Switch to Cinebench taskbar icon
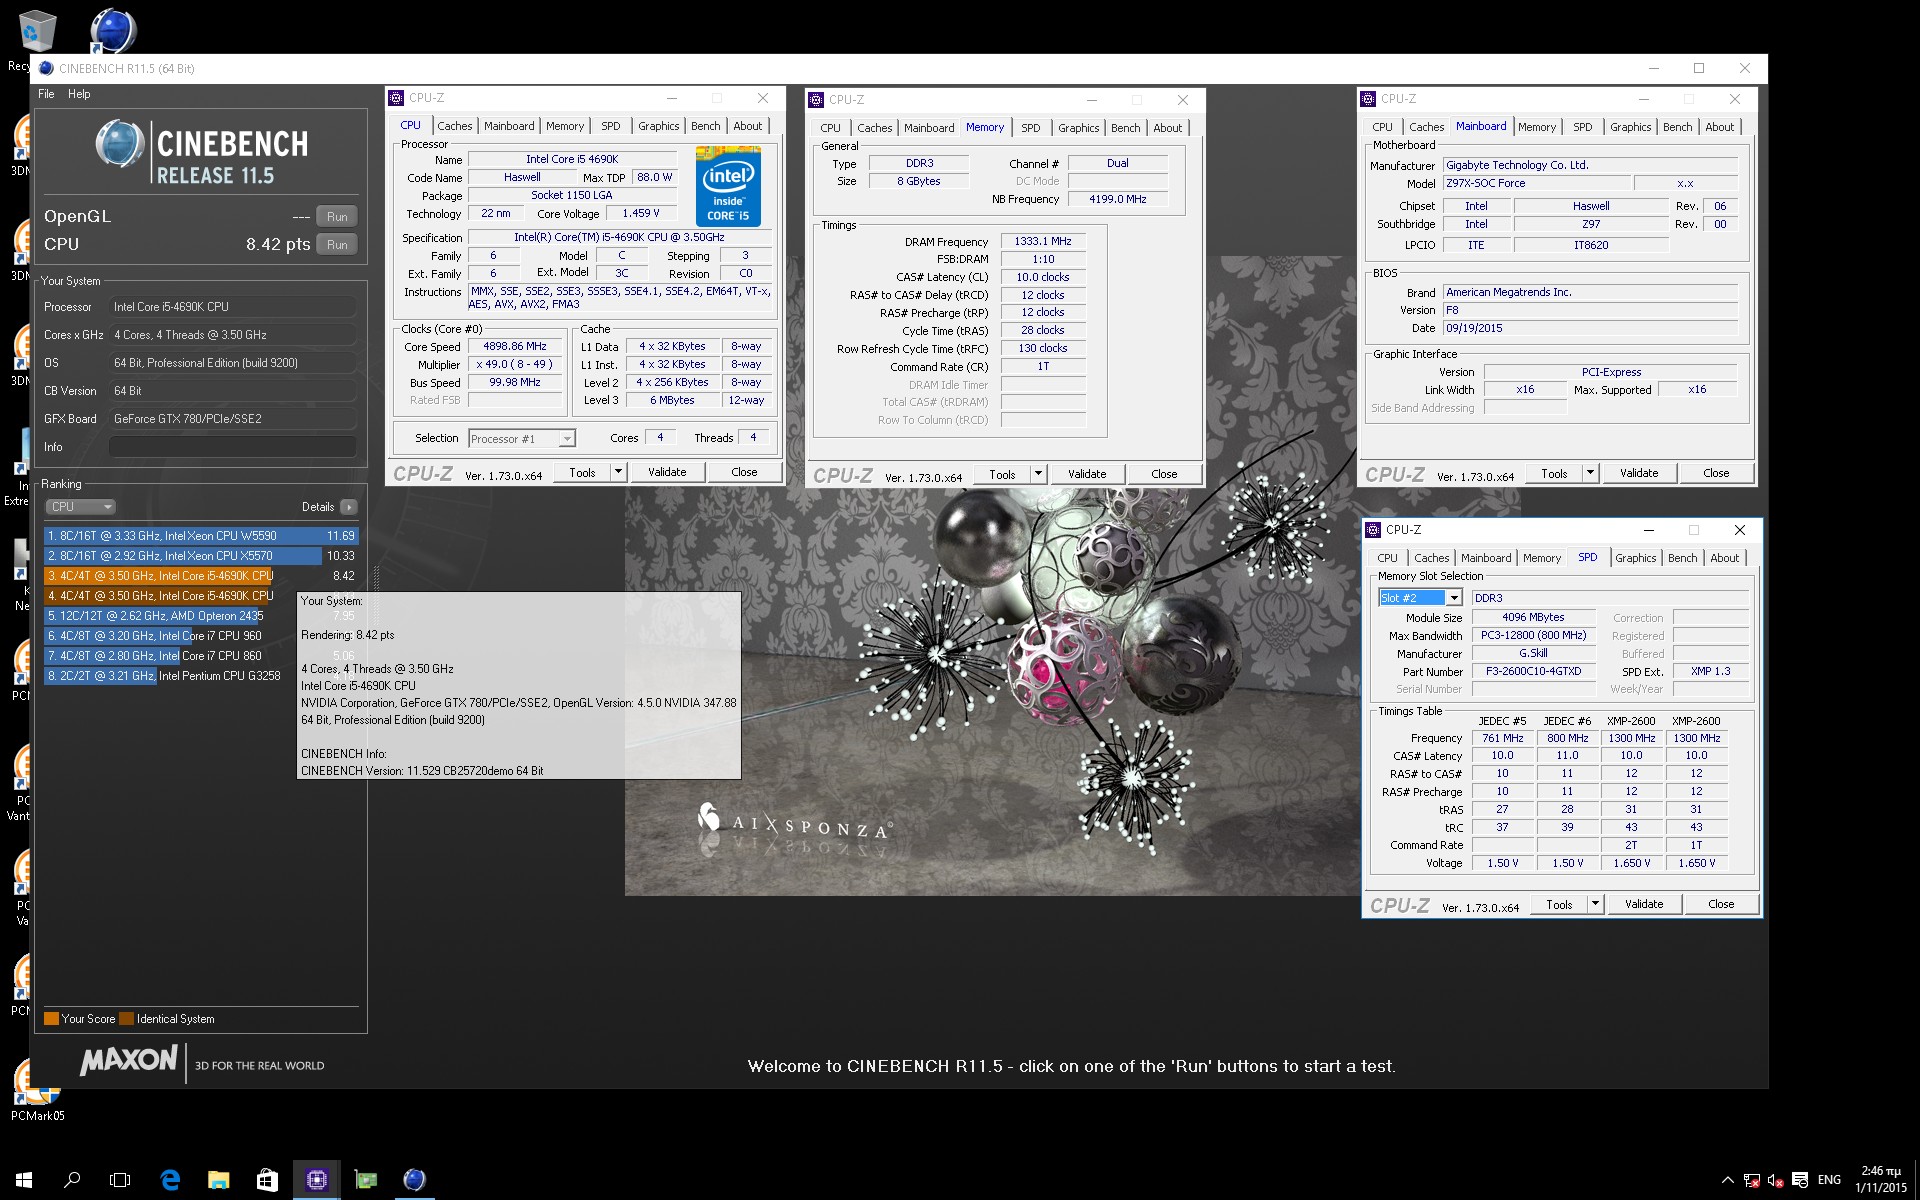The height and width of the screenshot is (1200, 1920). [414, 1180]
